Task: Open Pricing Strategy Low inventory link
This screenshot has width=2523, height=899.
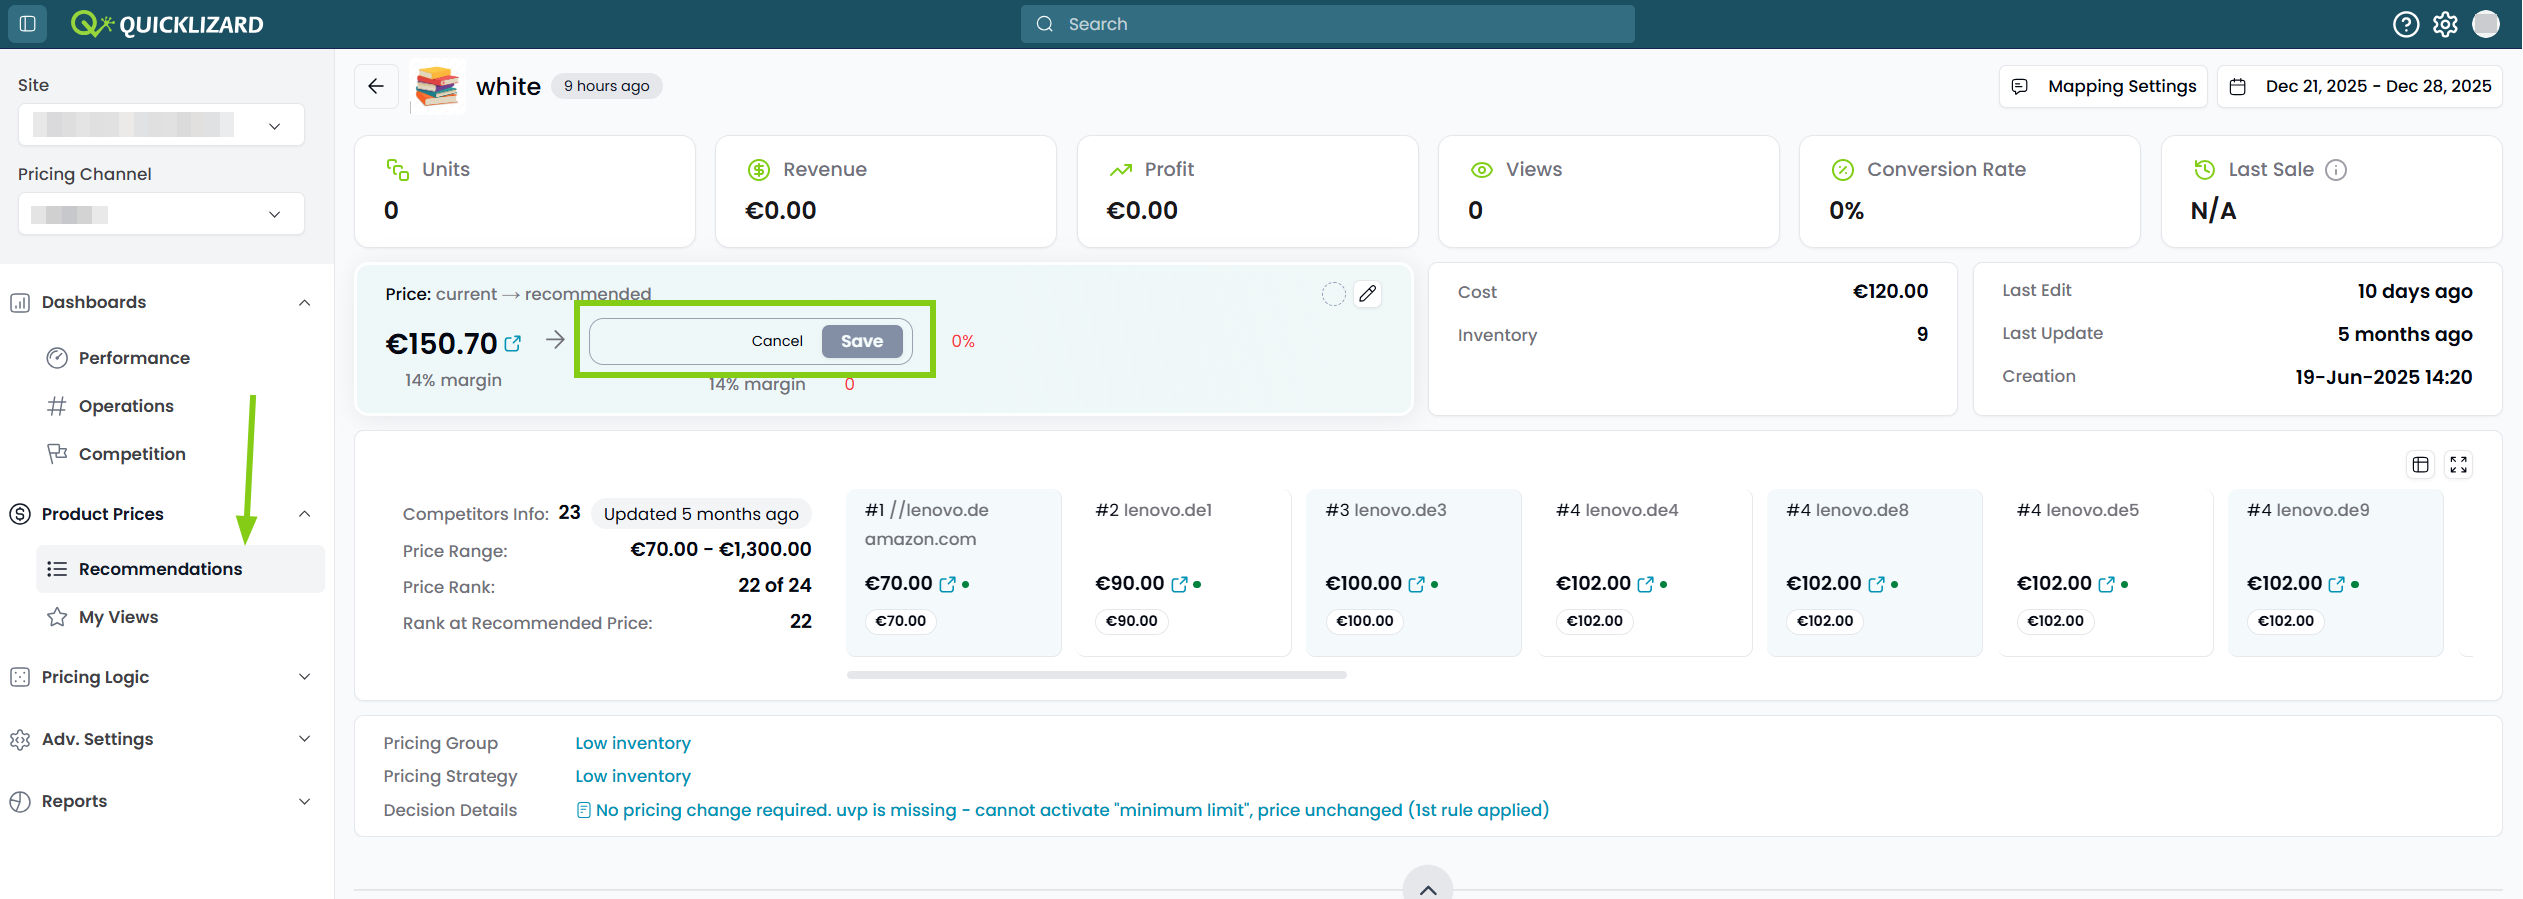Action: [633, 776]
